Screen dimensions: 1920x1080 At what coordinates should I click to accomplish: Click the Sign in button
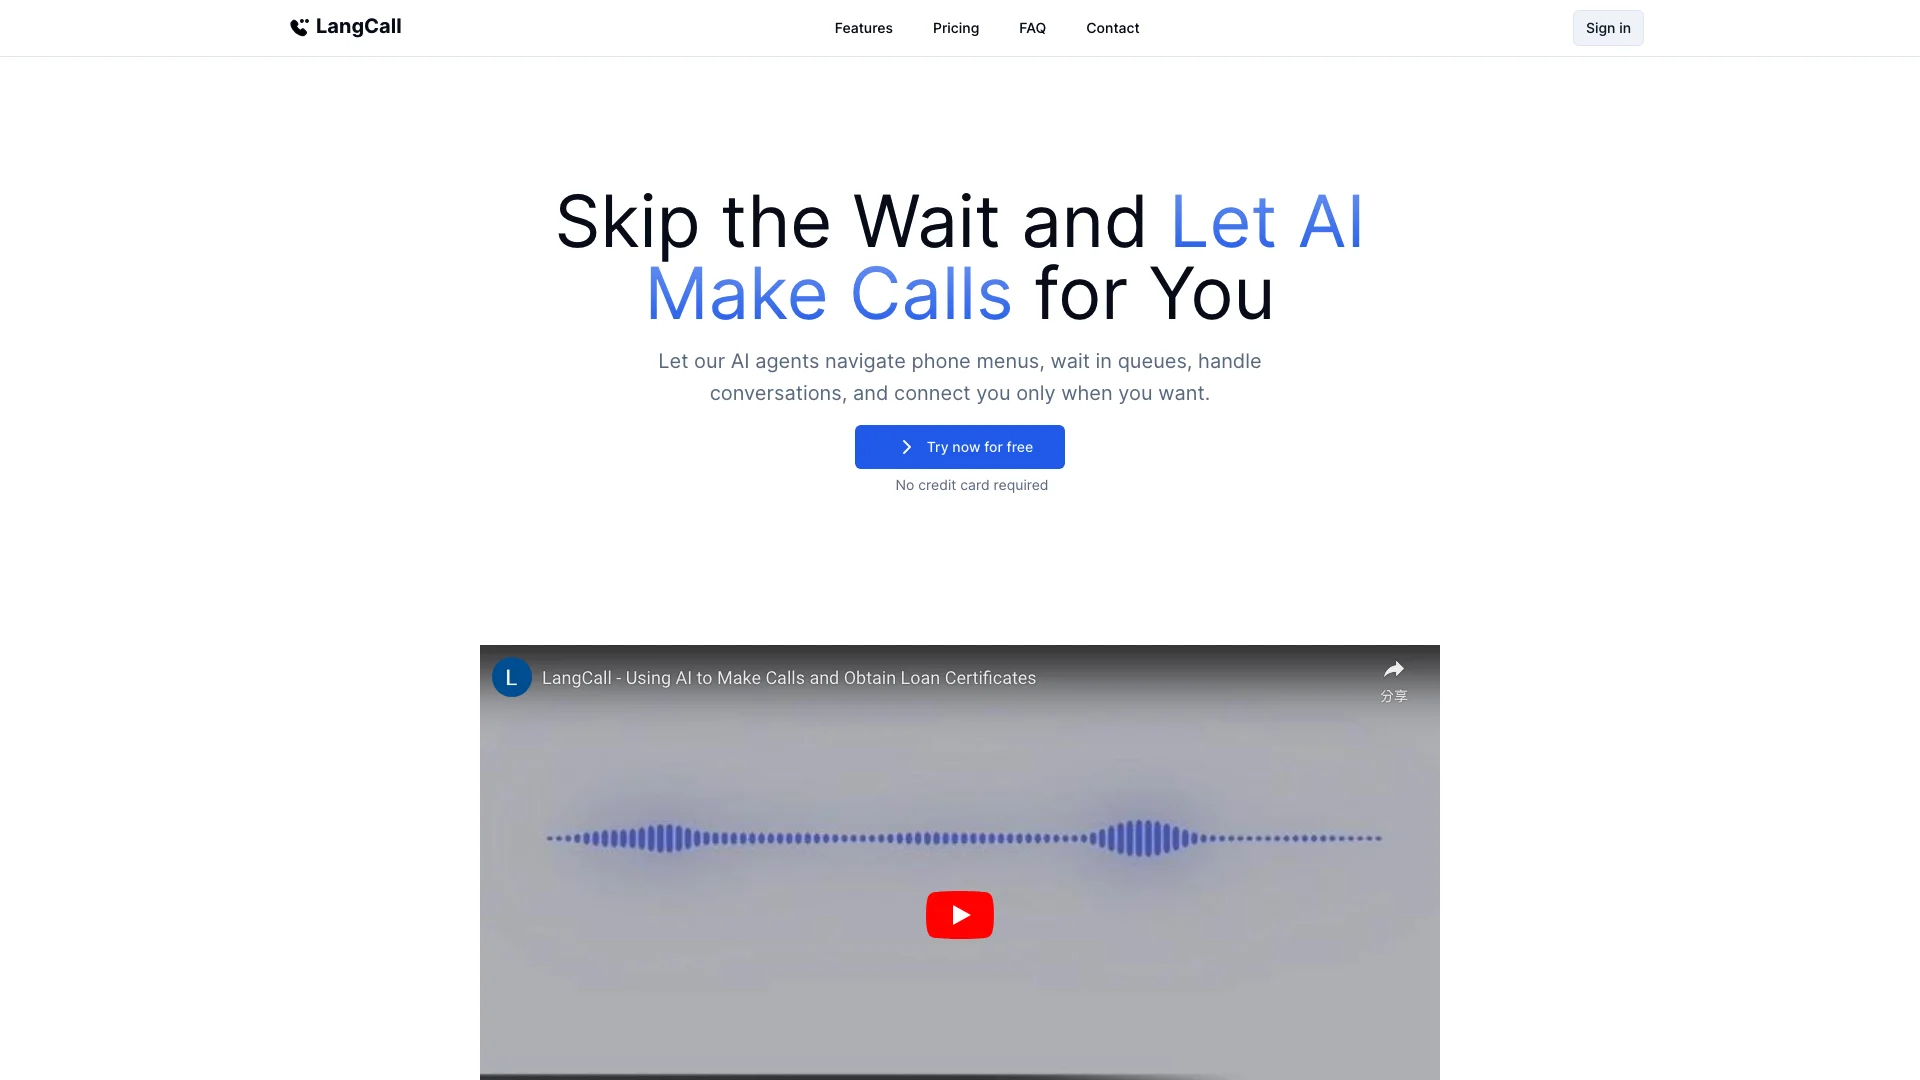(1607, 28)
